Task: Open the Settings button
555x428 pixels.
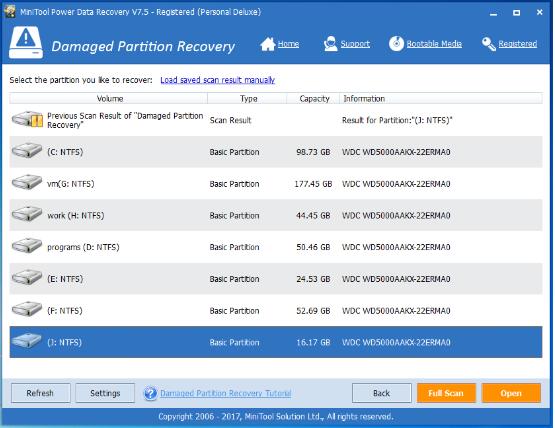Action: click(105, 393)
